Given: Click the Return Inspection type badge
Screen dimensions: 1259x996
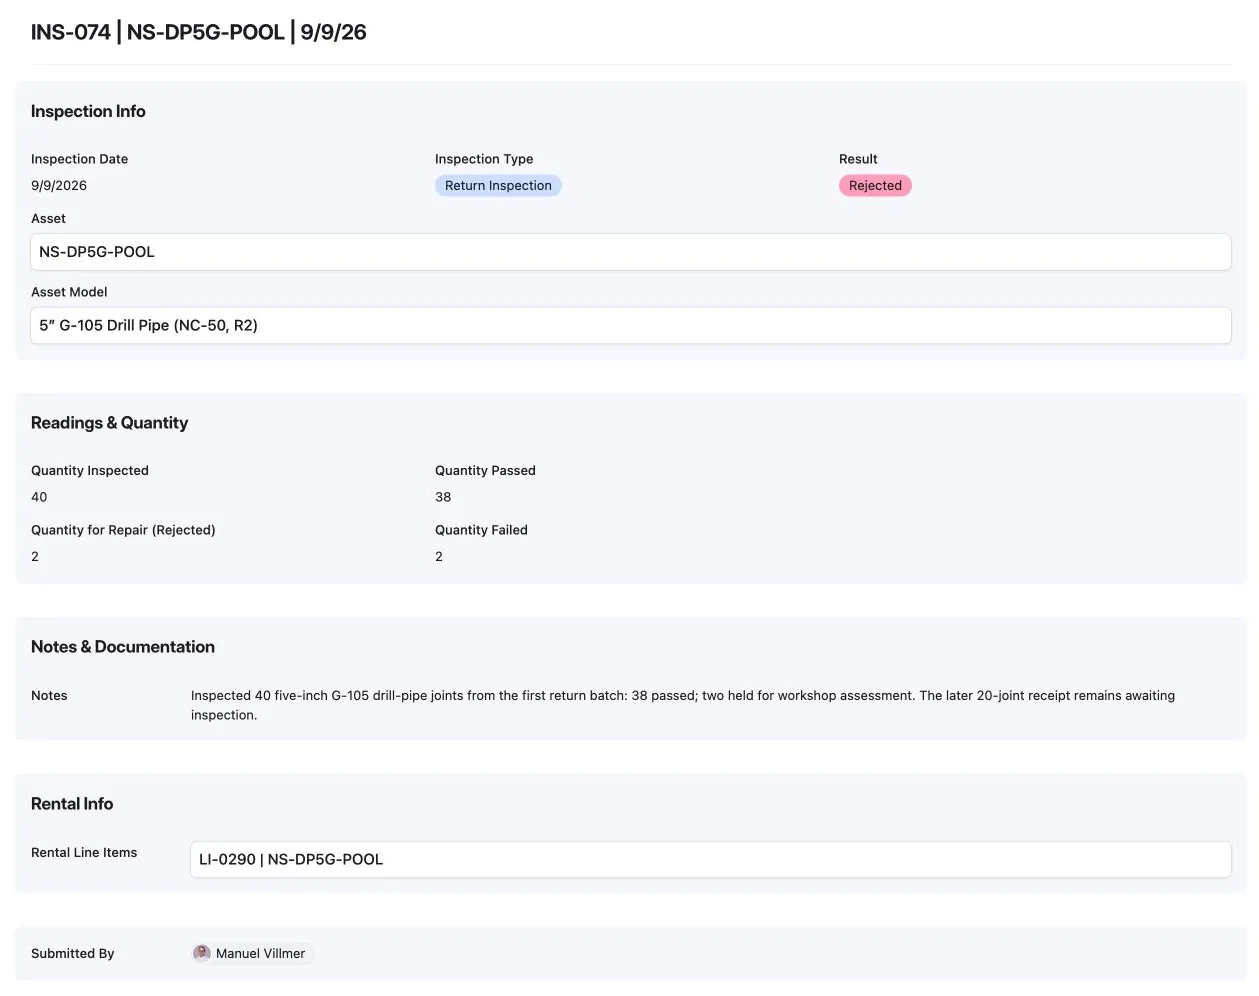Looking at the screenshot, I should pos(498,186).
